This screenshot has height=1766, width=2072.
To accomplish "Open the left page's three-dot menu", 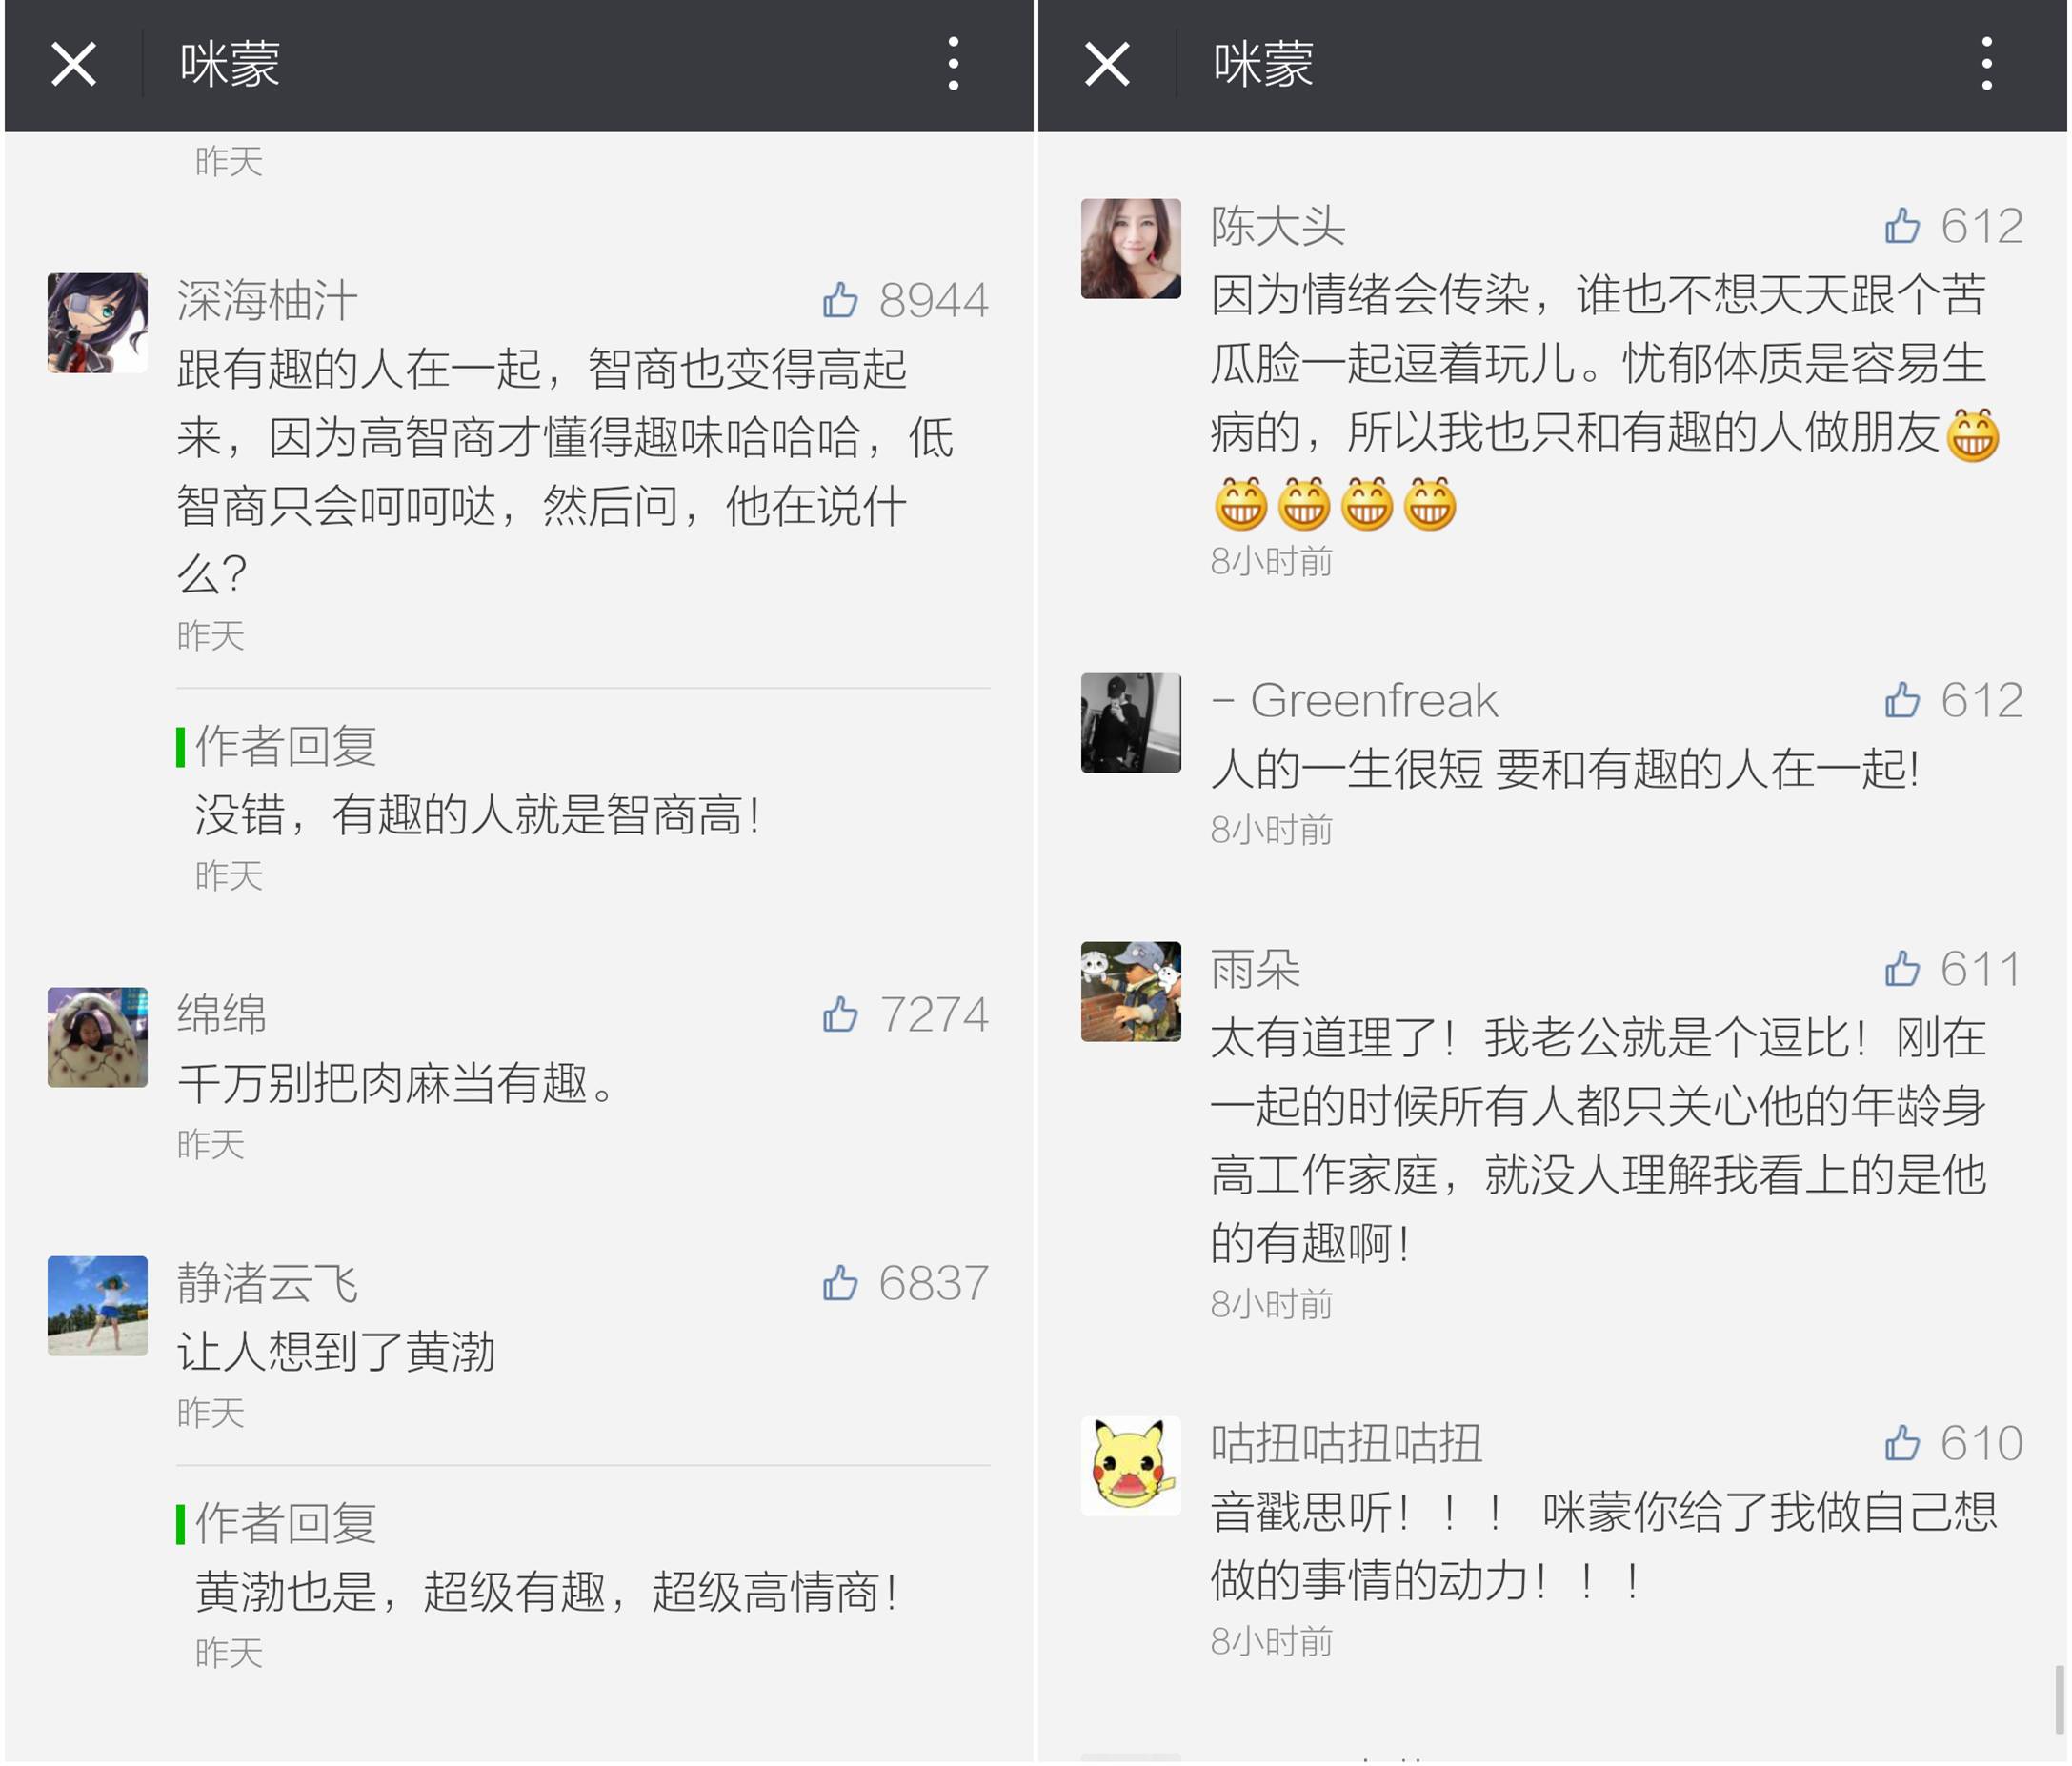I will pos(953,65).
